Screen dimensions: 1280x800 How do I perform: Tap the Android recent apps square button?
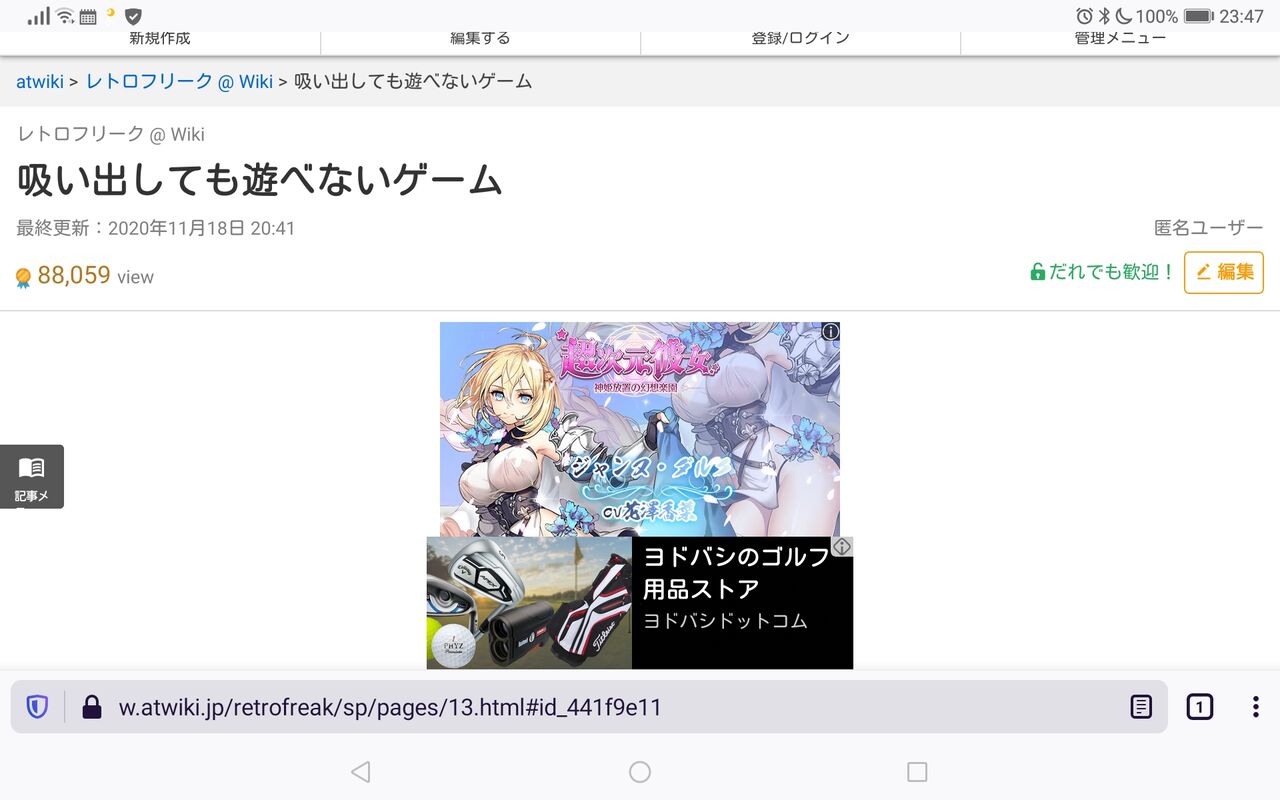(917, 771)
